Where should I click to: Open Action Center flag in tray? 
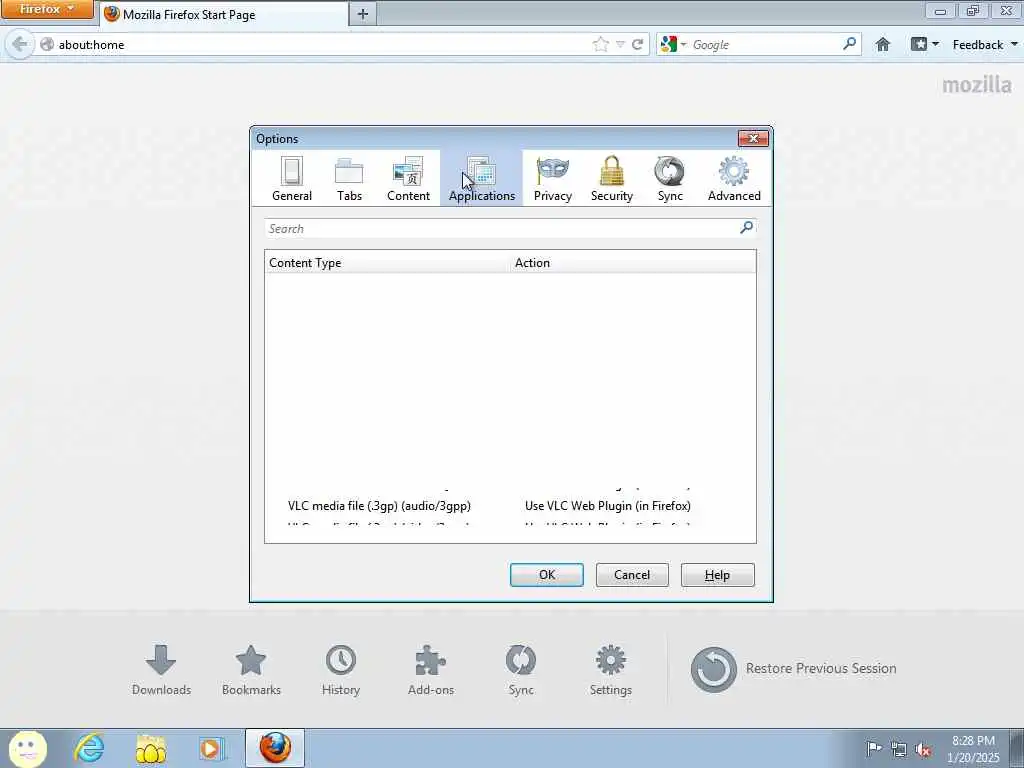pos(873,748)
